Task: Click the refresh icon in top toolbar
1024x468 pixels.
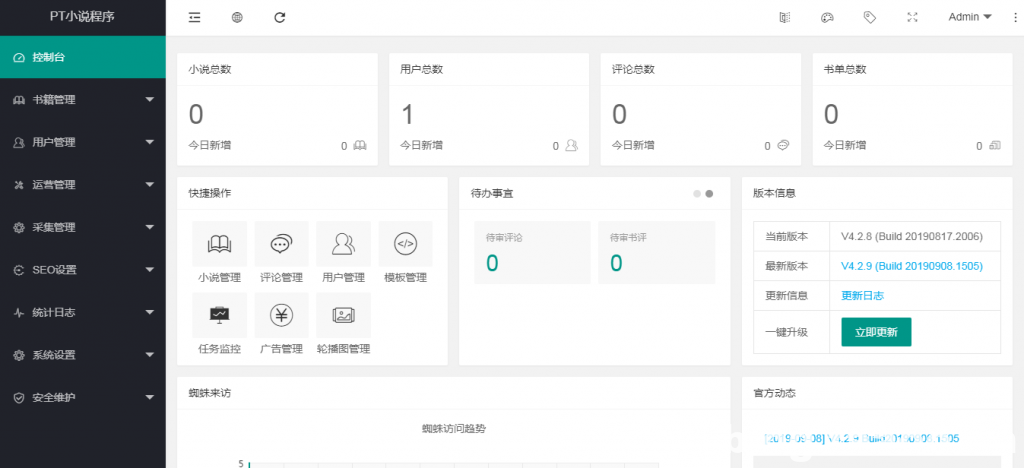Action: 280,17
